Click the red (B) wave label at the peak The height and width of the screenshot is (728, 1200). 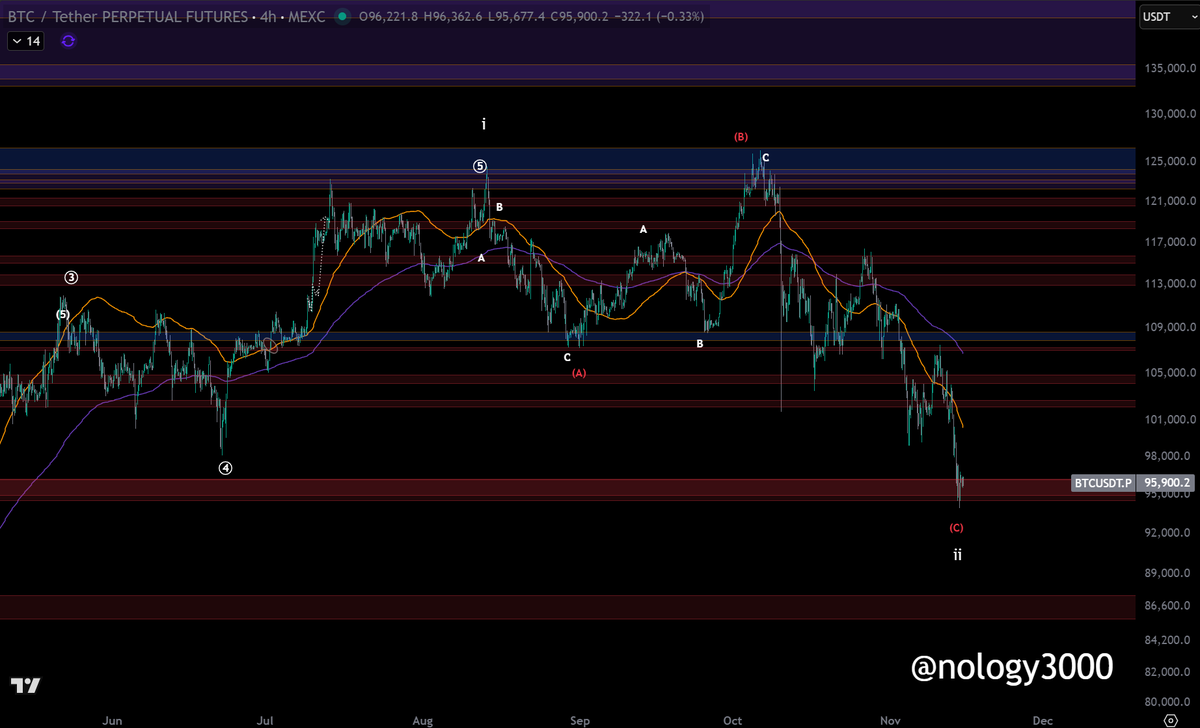(x=740, y=136)
